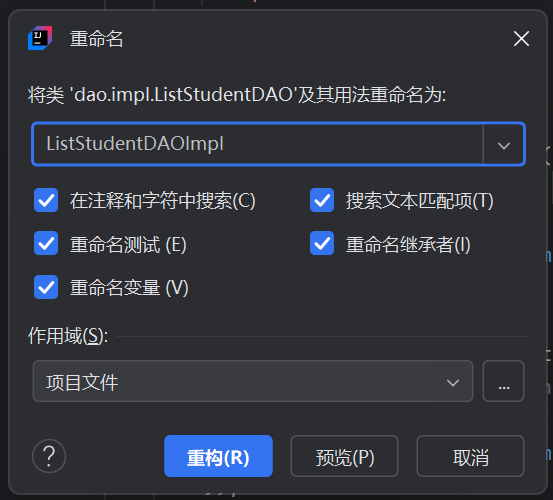553x500 pixels.
Task: Open the scope browse ellipsis button
Action: (503, 381)
